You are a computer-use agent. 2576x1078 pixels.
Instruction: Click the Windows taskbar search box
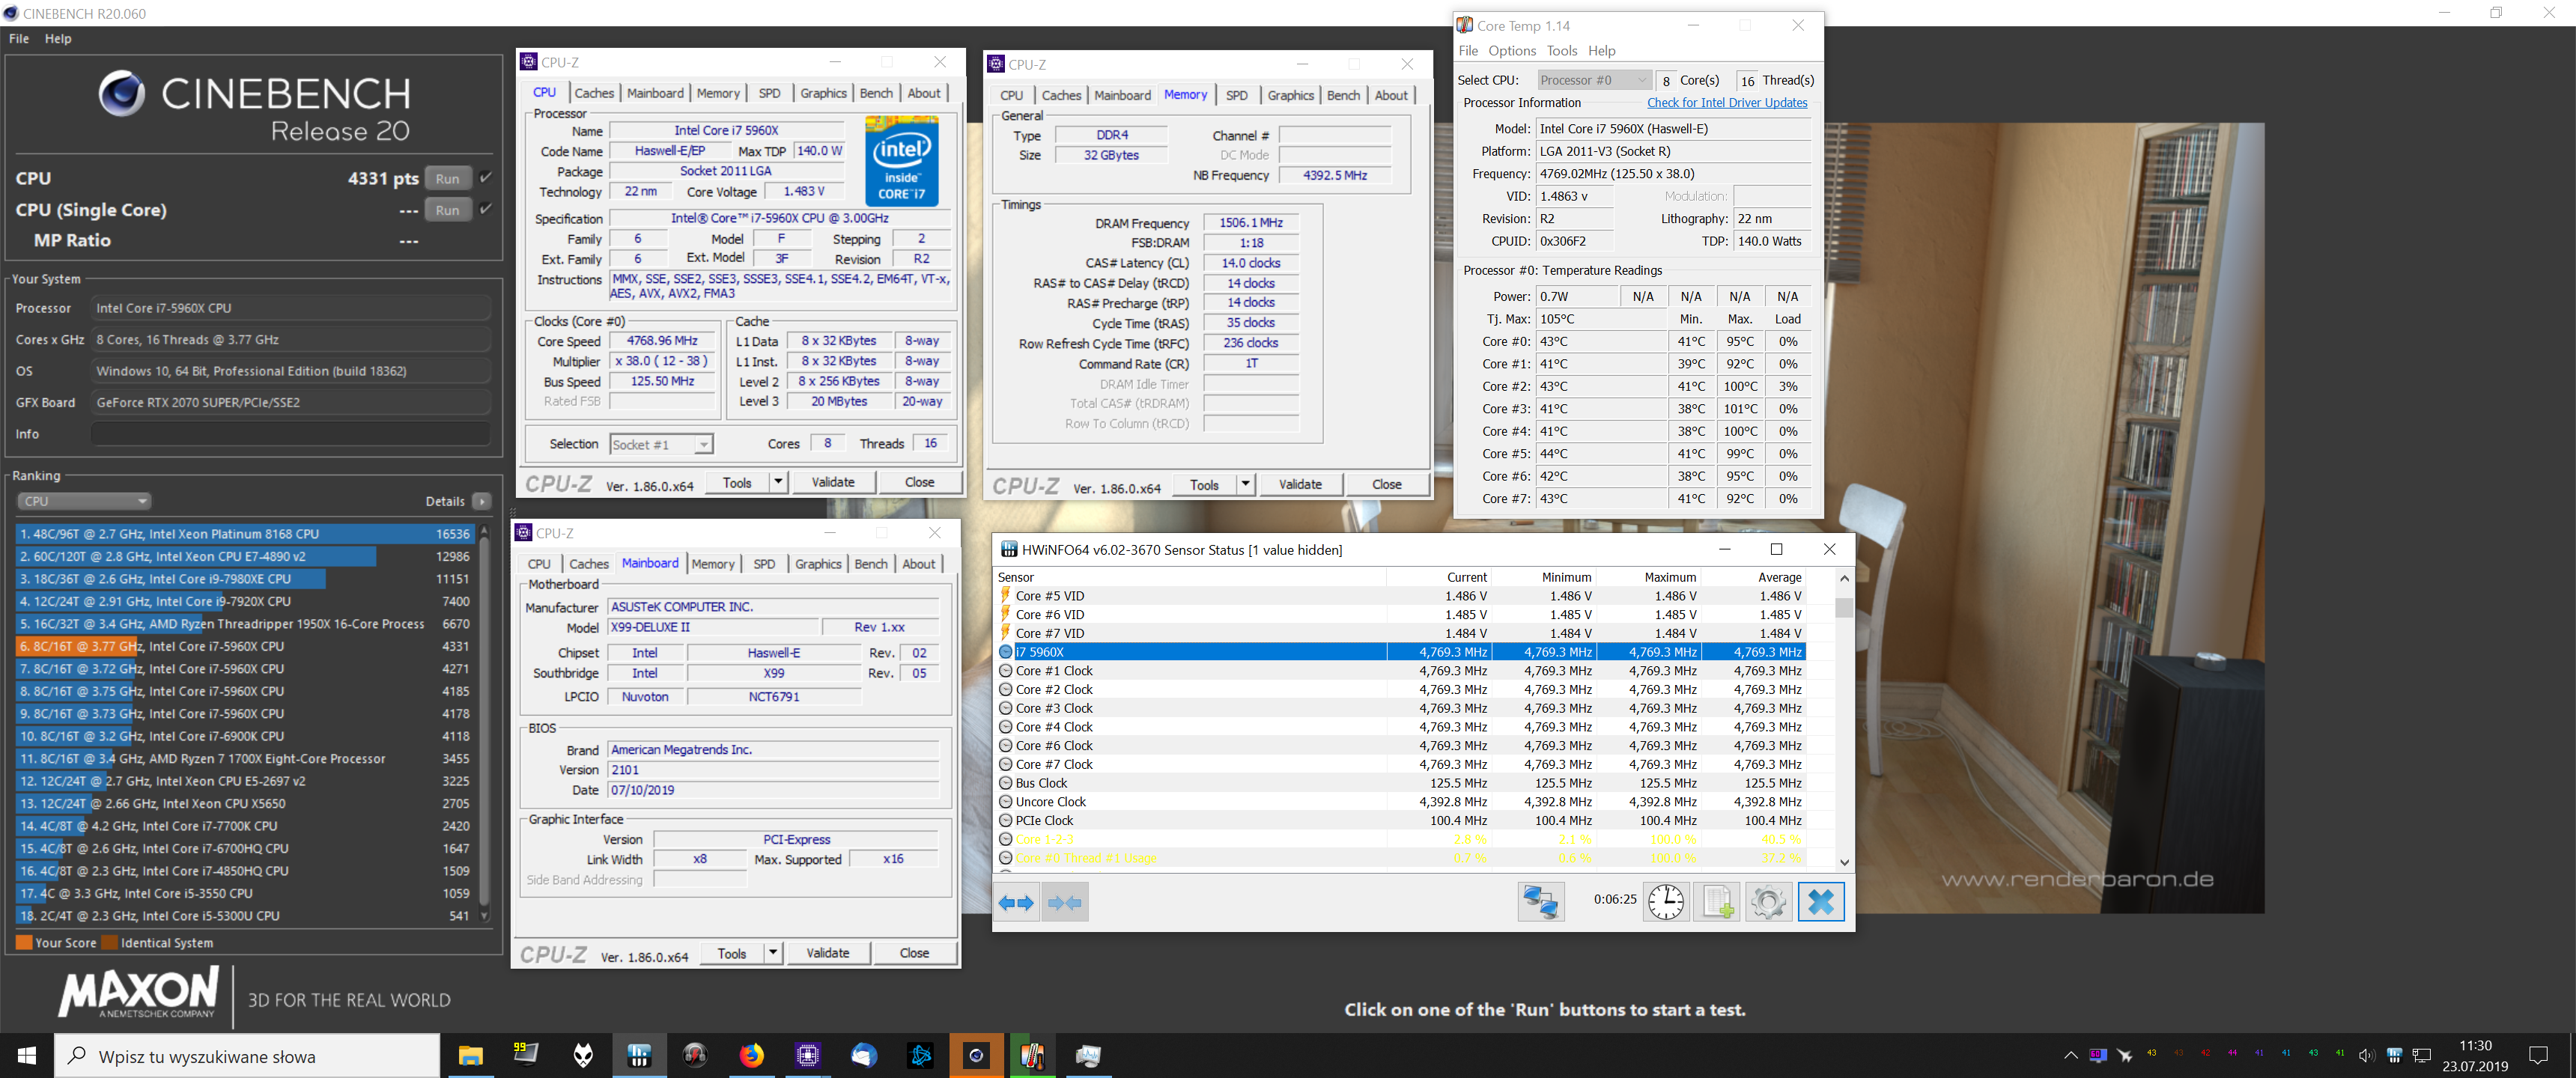click(247, 1056)
